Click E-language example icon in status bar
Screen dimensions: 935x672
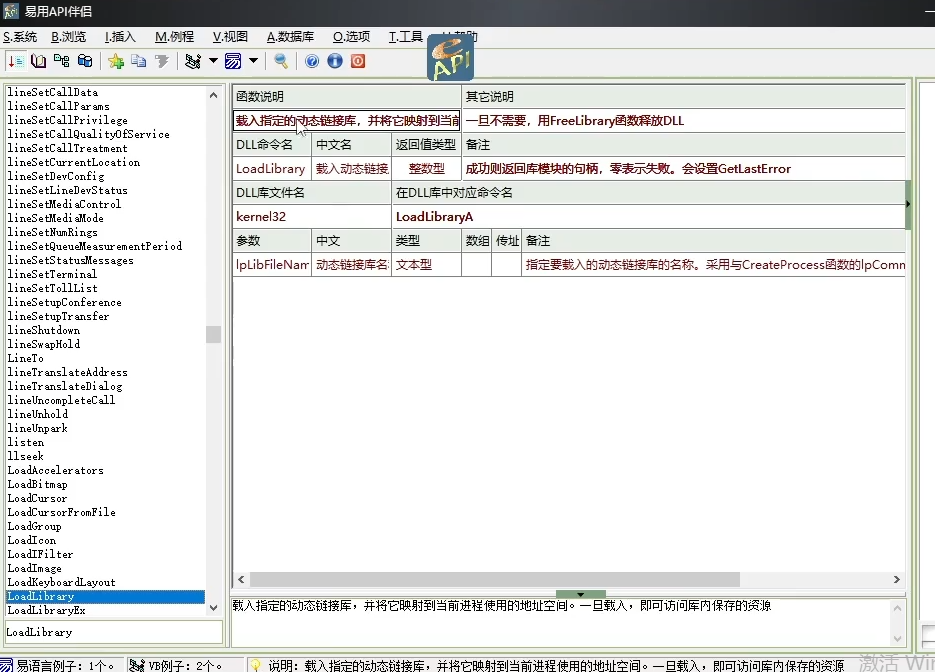pos(7,665)
